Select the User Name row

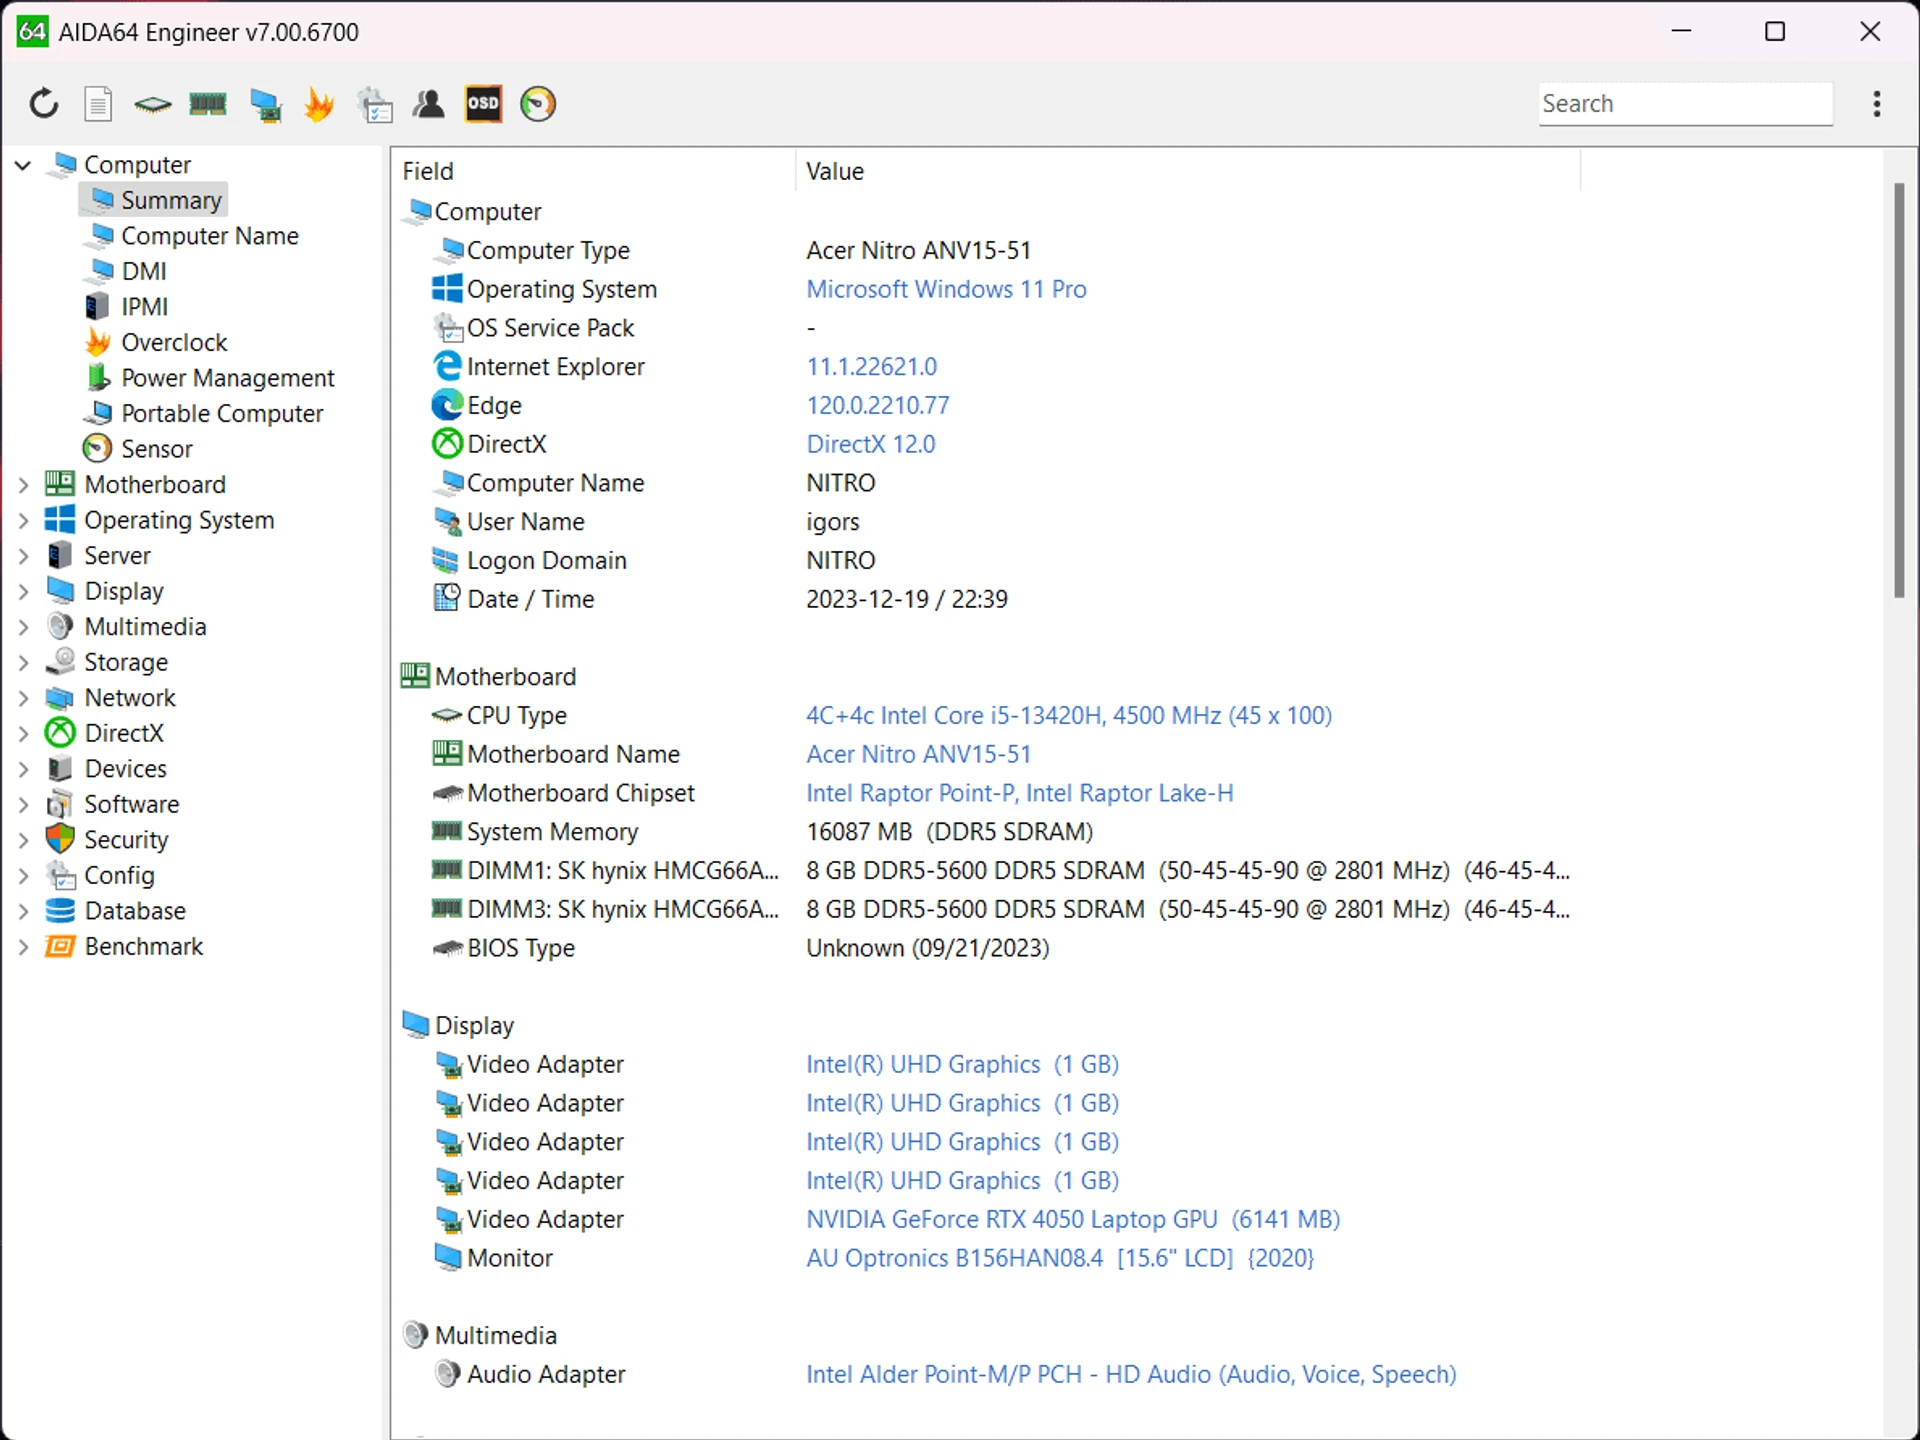[x=985, y=522]
